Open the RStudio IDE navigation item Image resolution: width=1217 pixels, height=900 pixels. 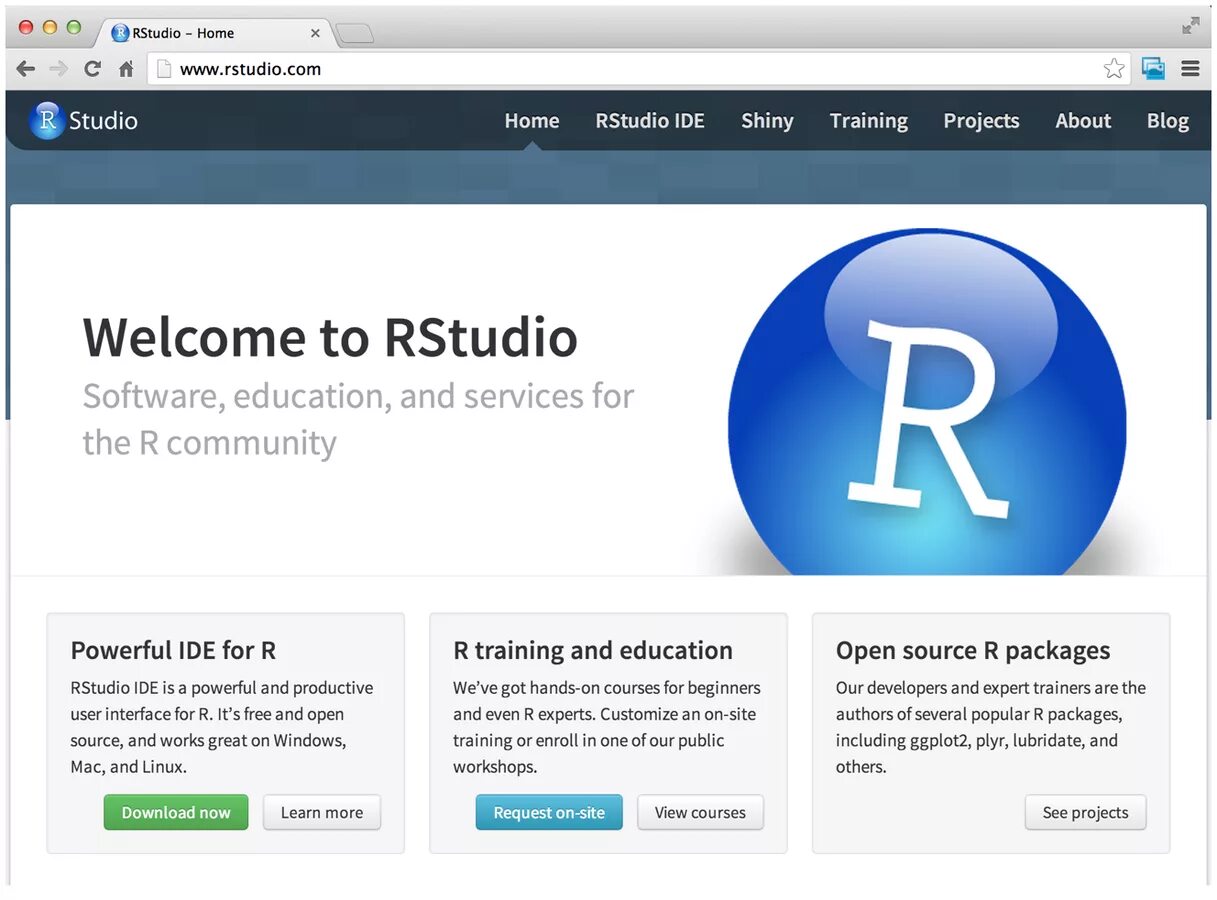(x=650, y=121)
